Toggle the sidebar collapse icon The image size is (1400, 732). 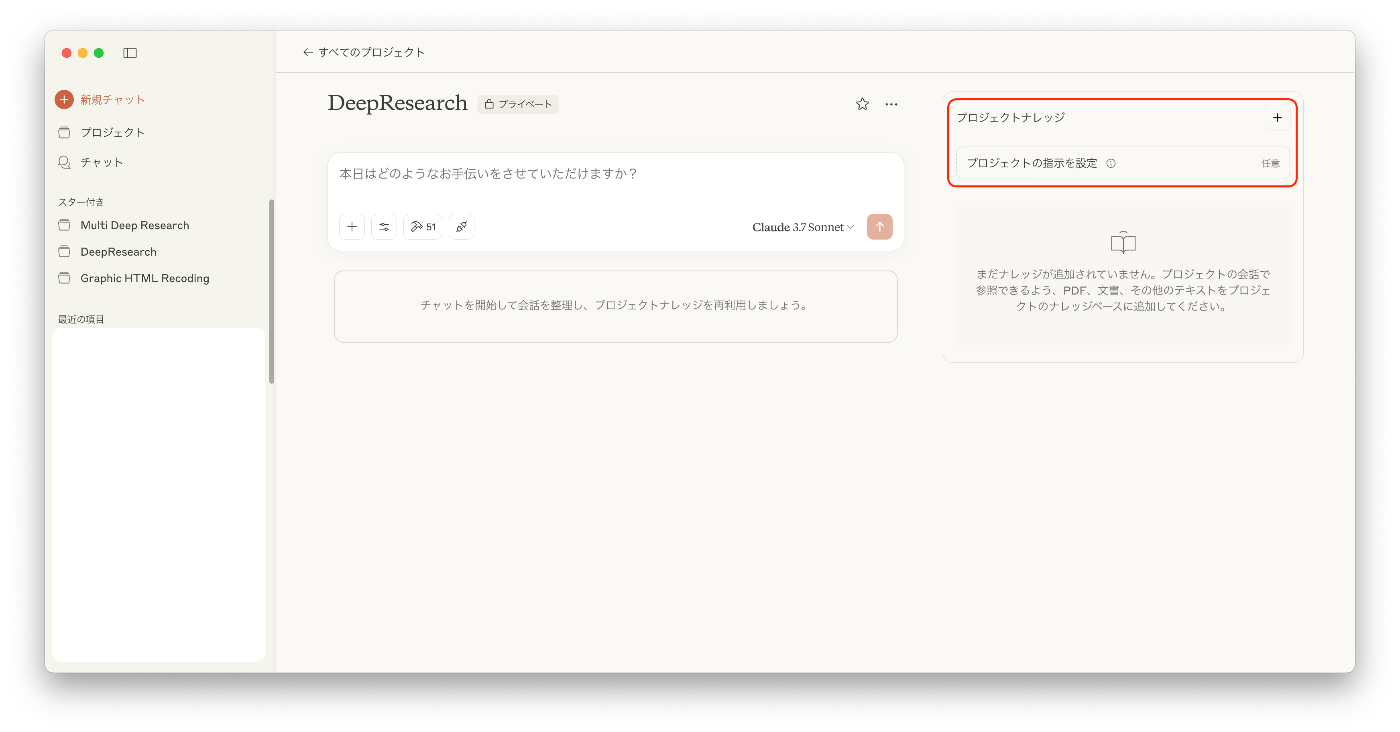tap(130, 53)
